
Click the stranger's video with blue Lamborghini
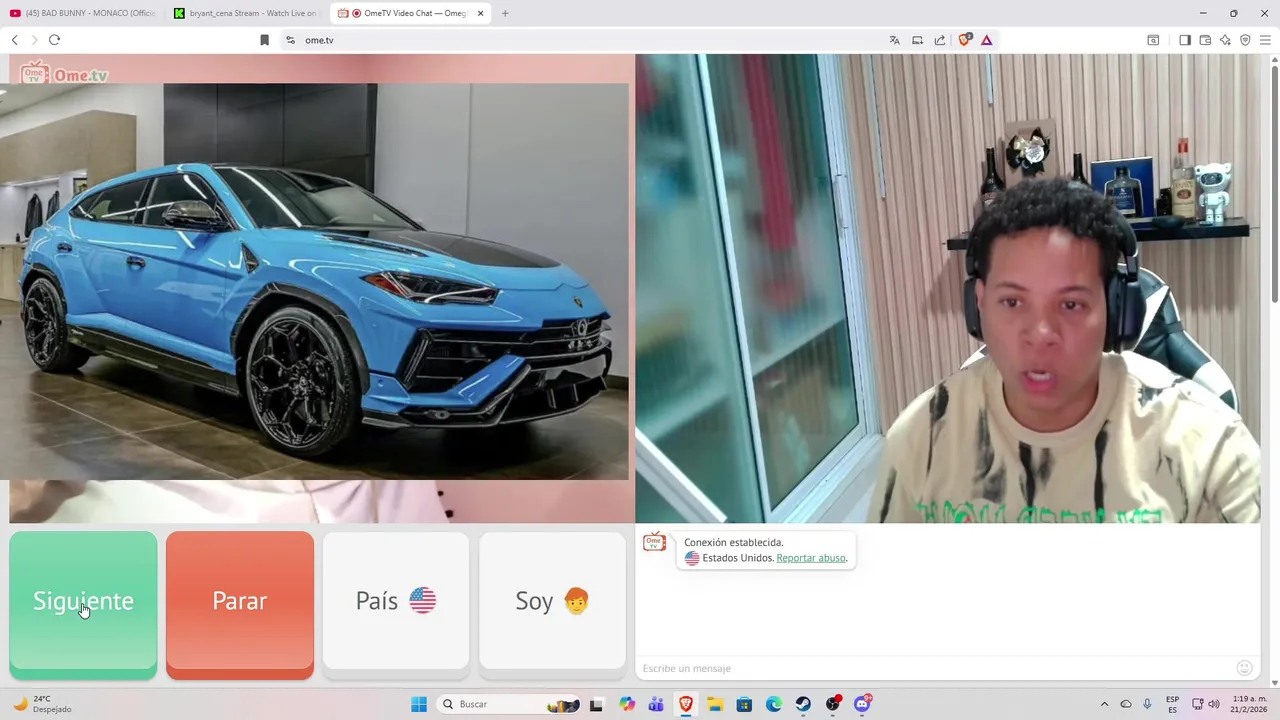click(x=314, y=281)
